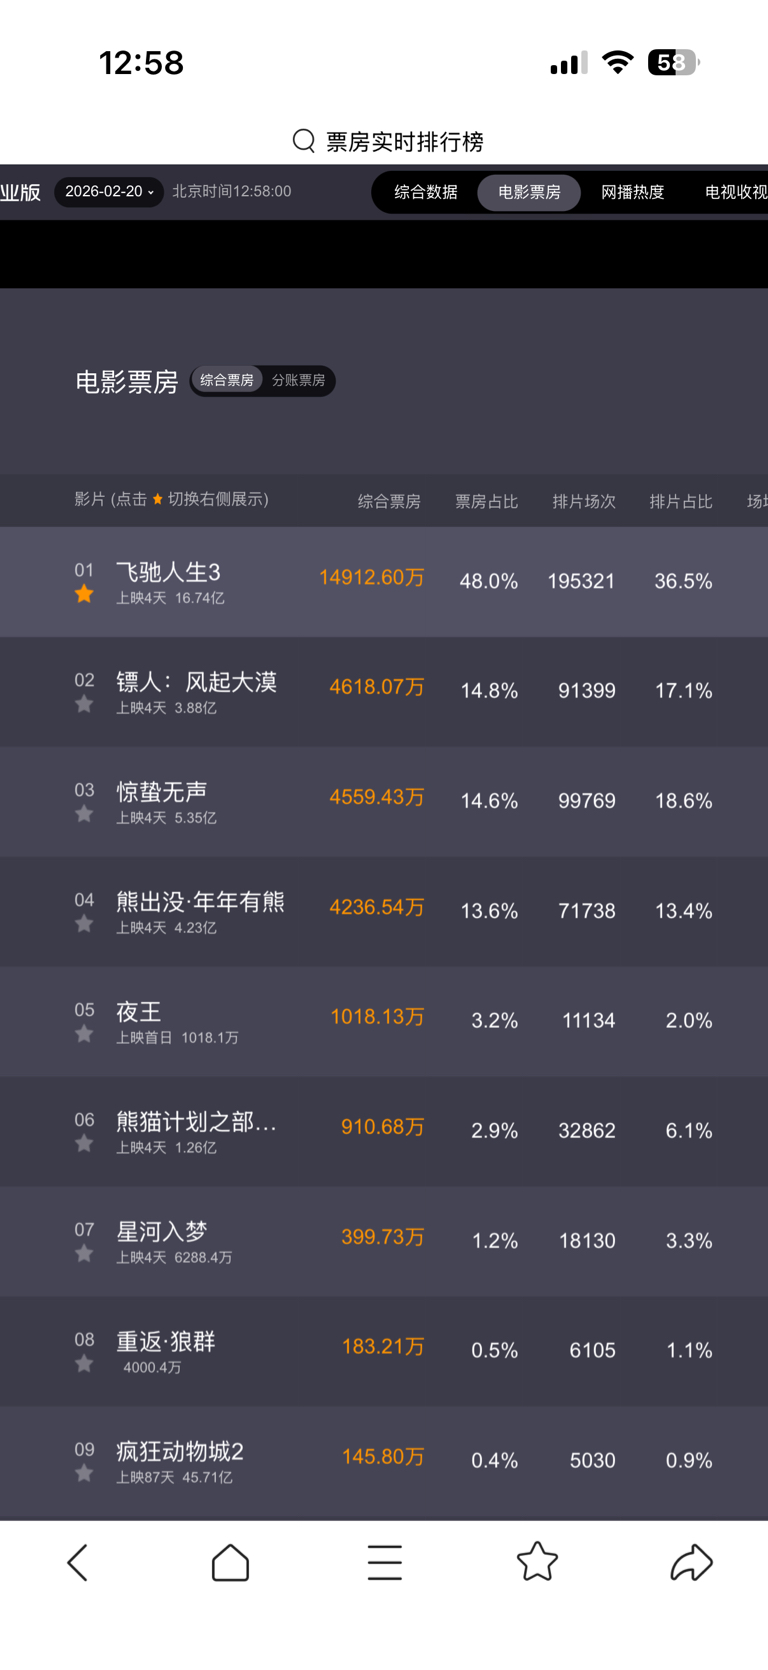Tap the search magnifier icon
Image resolution: width=768 pixels, height=1670 pixels.
(x=304, y=141)
